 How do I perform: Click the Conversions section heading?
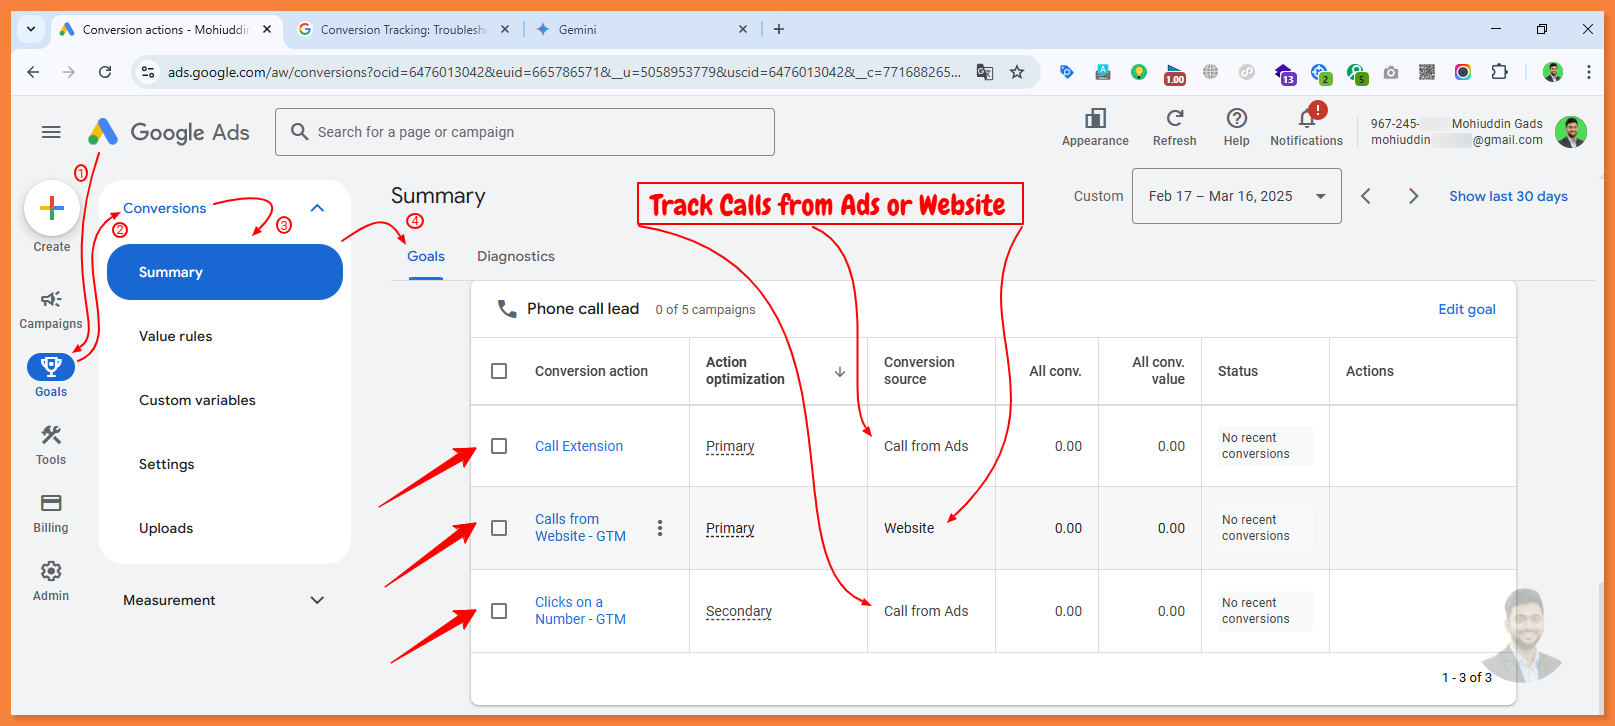(x=165, y=208)
